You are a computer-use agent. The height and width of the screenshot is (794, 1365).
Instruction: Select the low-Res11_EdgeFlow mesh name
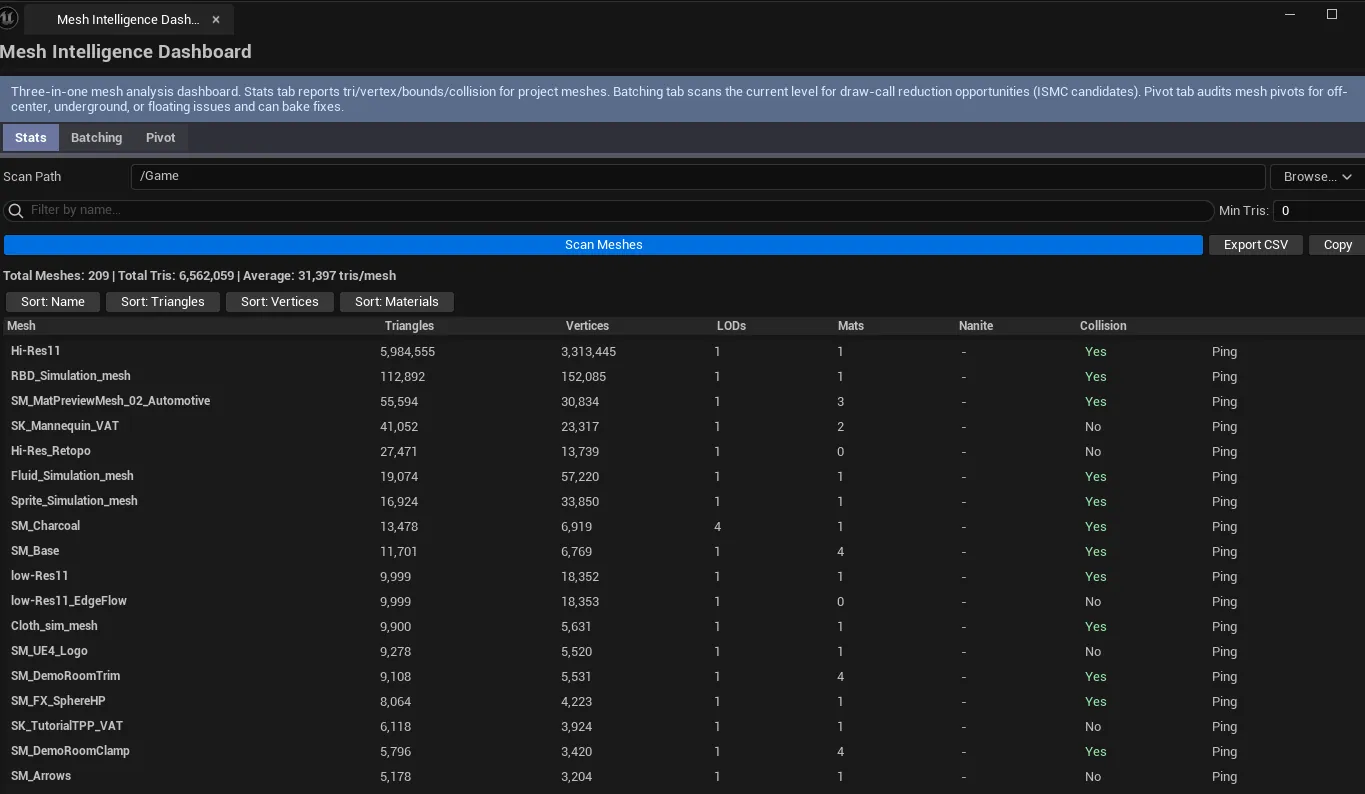point(69,601)
